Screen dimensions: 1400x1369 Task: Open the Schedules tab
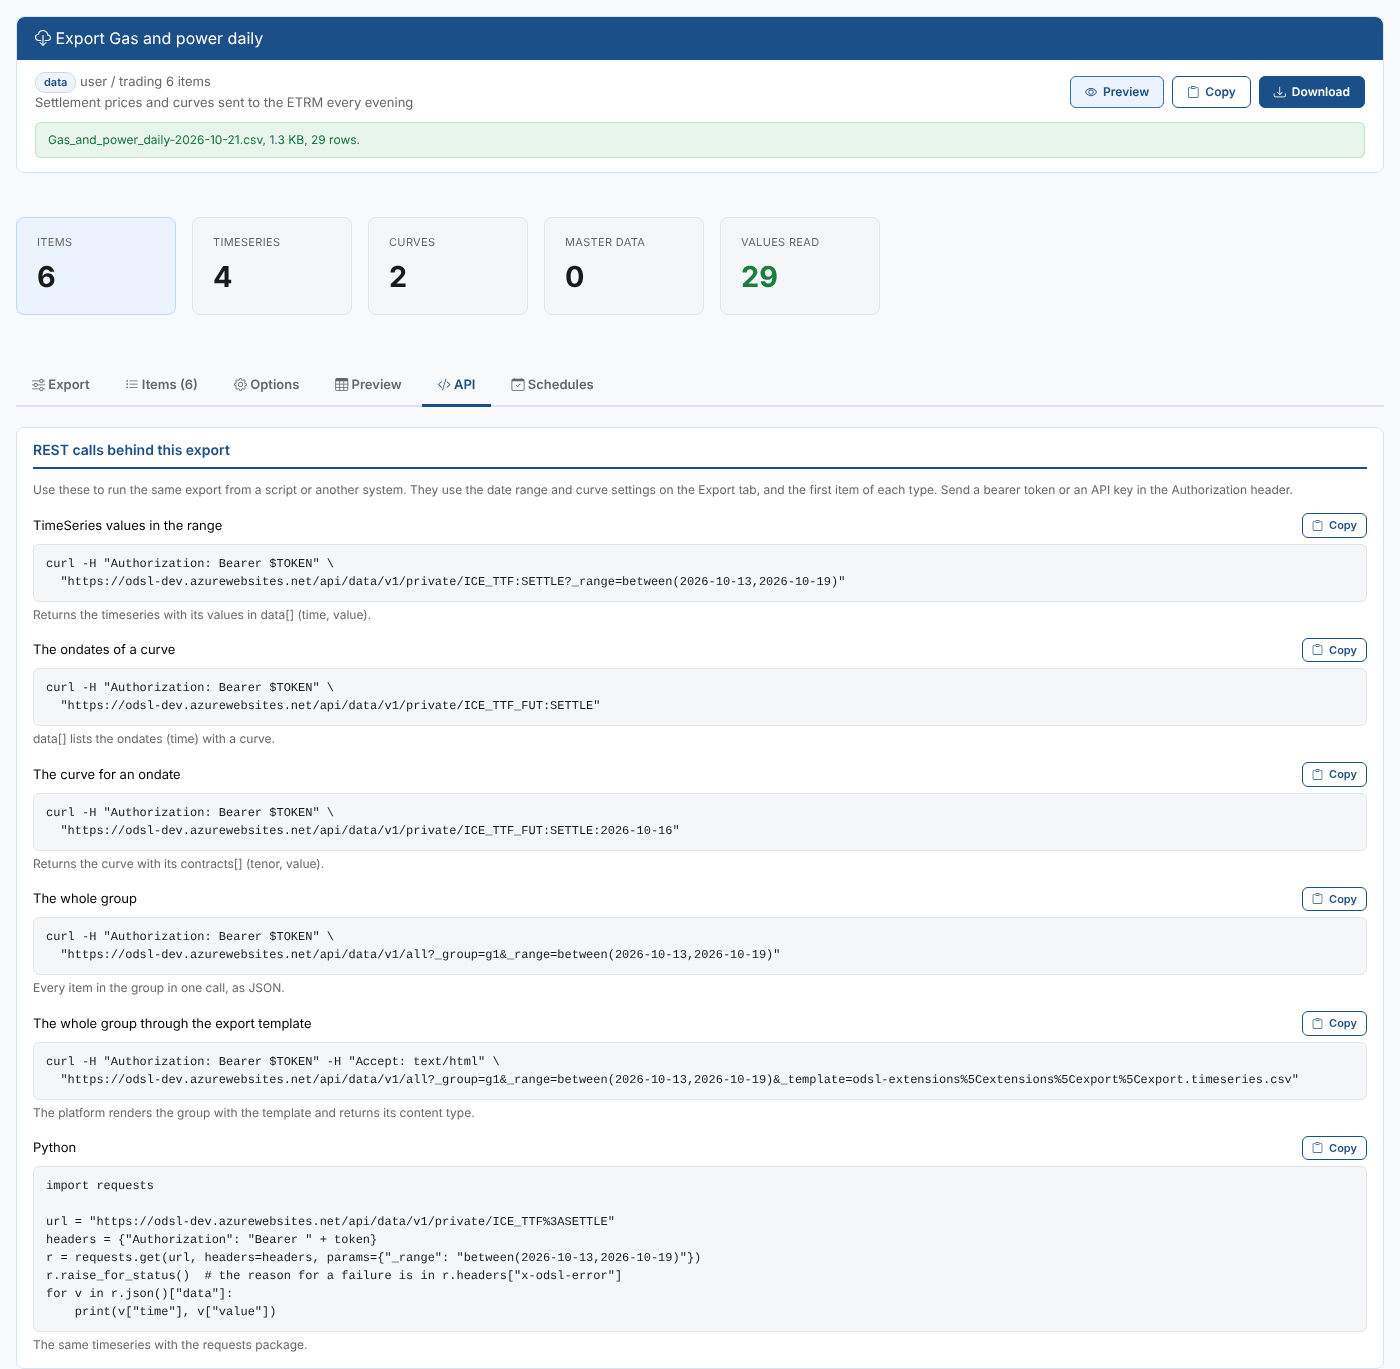click(x=552, y=385)
